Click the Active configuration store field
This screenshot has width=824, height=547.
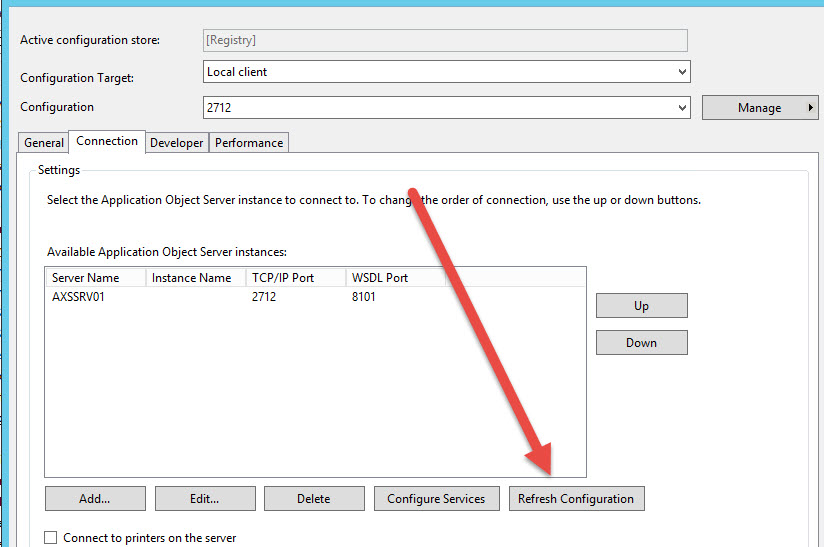tap(445, 40)
